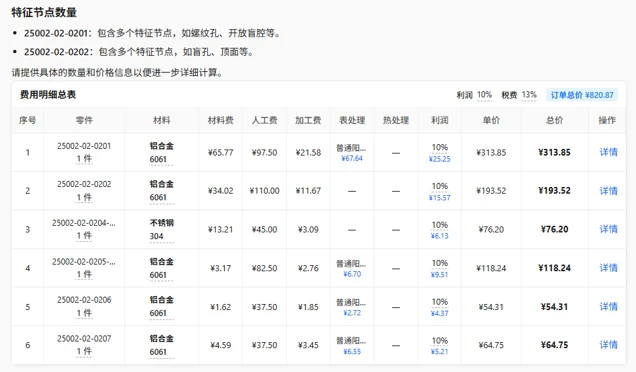
Task: Click total price ¥313.85 in bold
Action: point(554,152)
